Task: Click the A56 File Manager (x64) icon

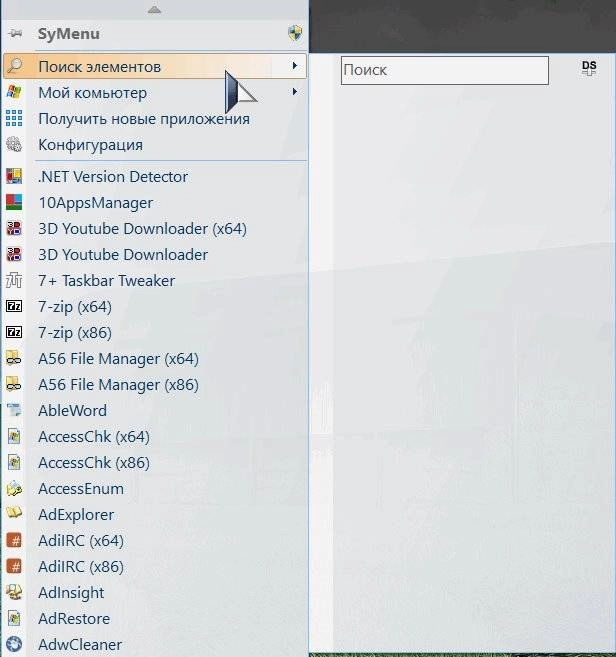Action: pyautogui.click(x=14, y=358)
